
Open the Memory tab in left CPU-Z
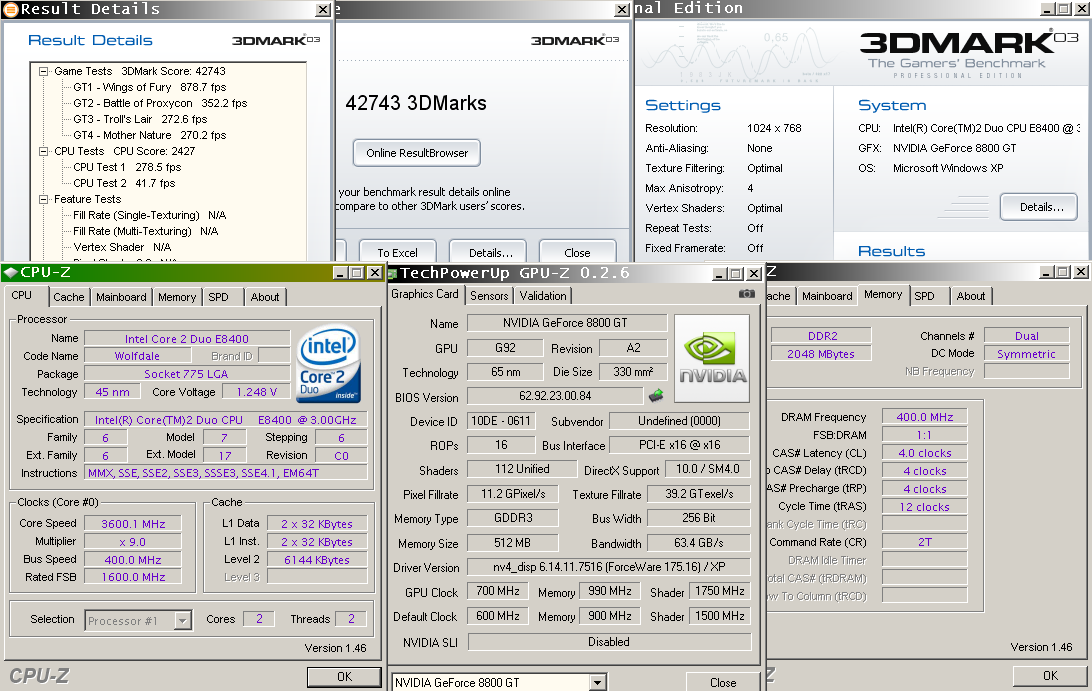177,297
